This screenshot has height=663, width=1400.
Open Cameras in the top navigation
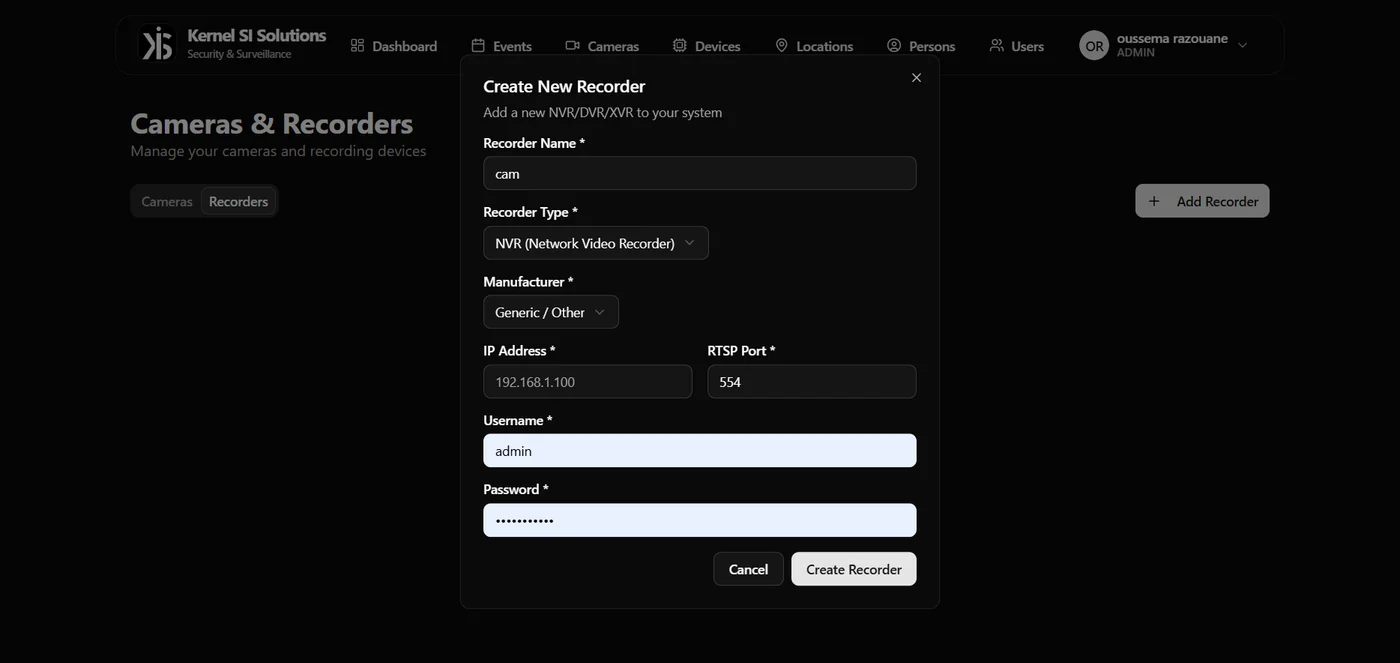[602, 46]
